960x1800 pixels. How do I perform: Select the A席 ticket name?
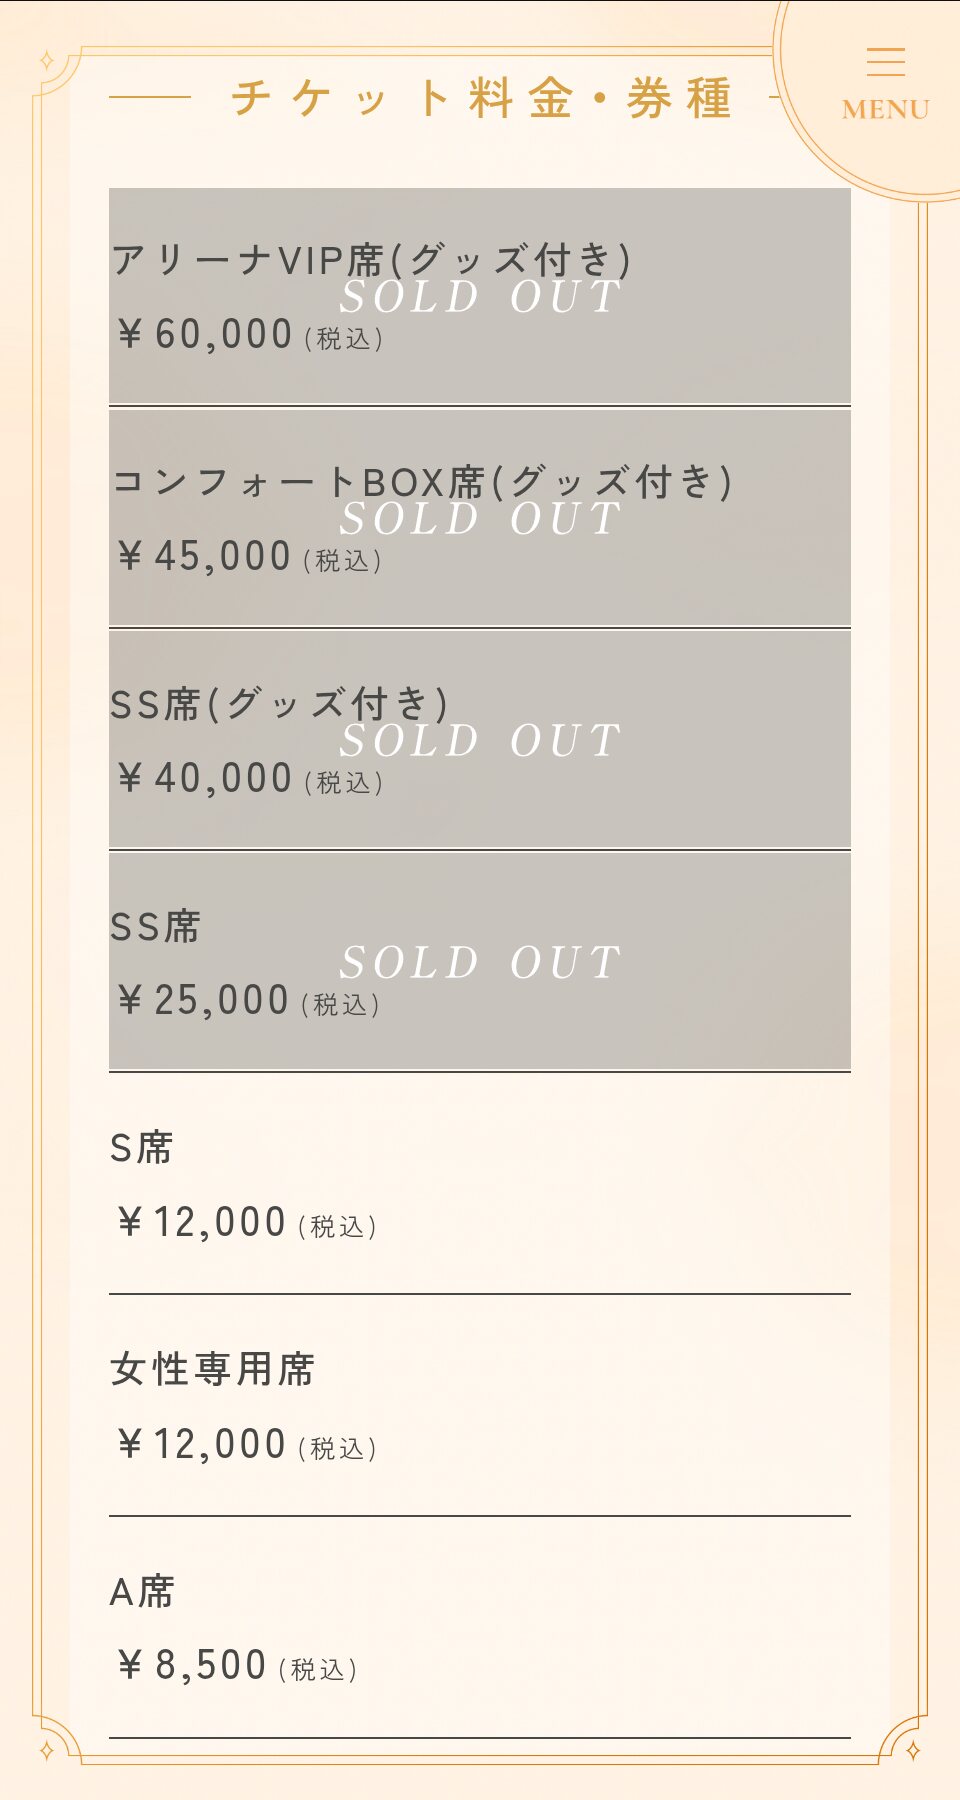[x=141, y=1592]
